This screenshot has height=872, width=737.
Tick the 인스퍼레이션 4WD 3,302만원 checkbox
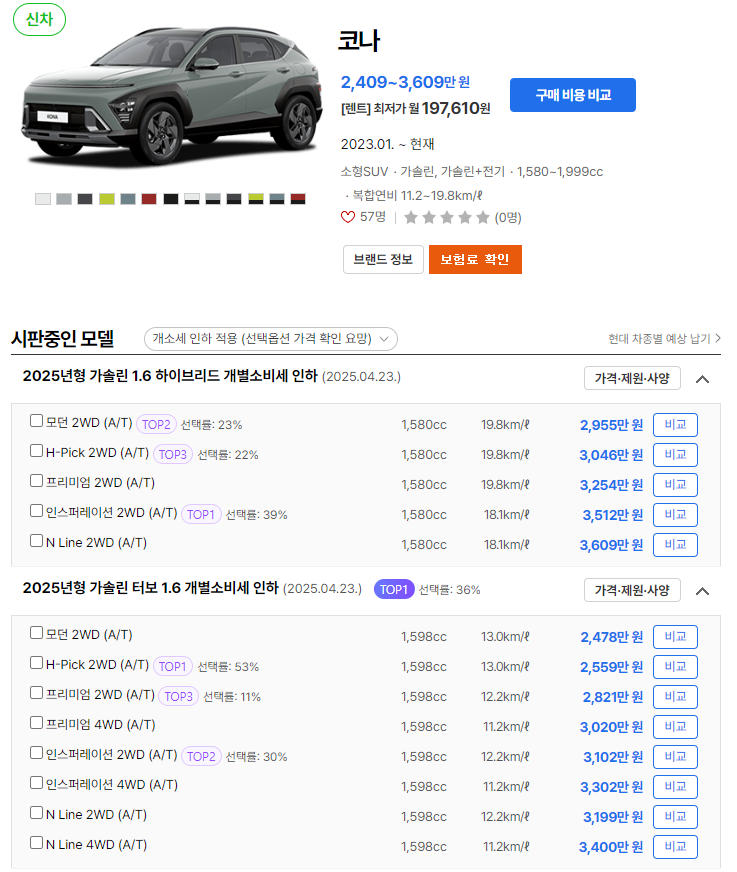pos(36,783)
